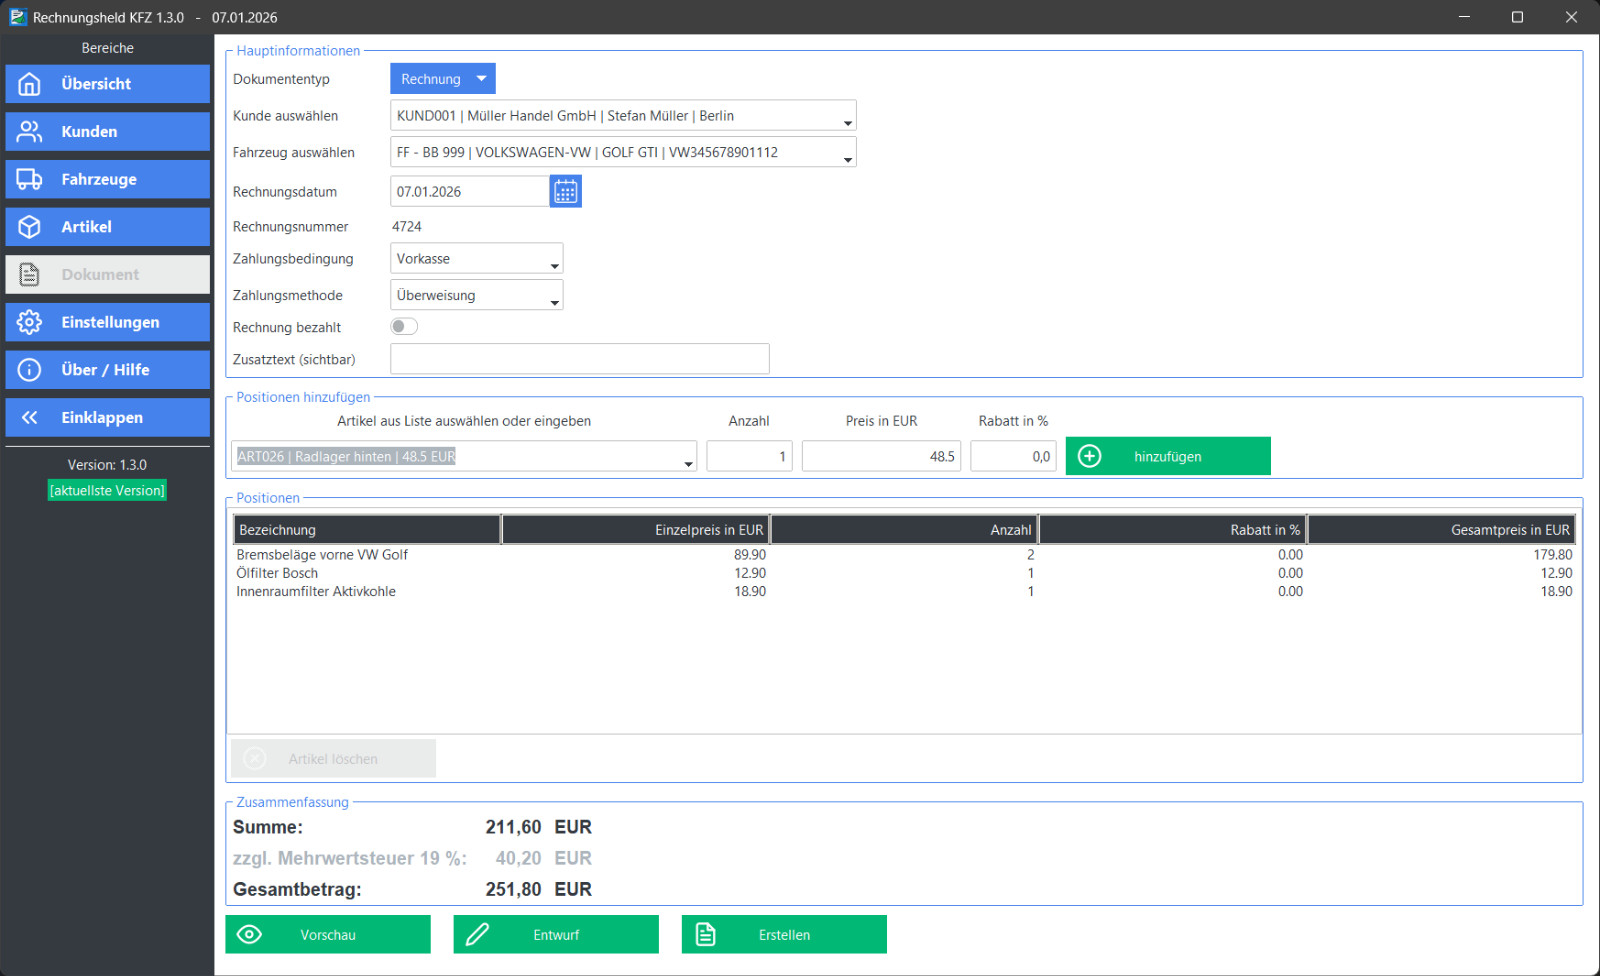Show the invoice Vorschau
The width and height of the screenshot is (1600, 976).
point(328,934)
